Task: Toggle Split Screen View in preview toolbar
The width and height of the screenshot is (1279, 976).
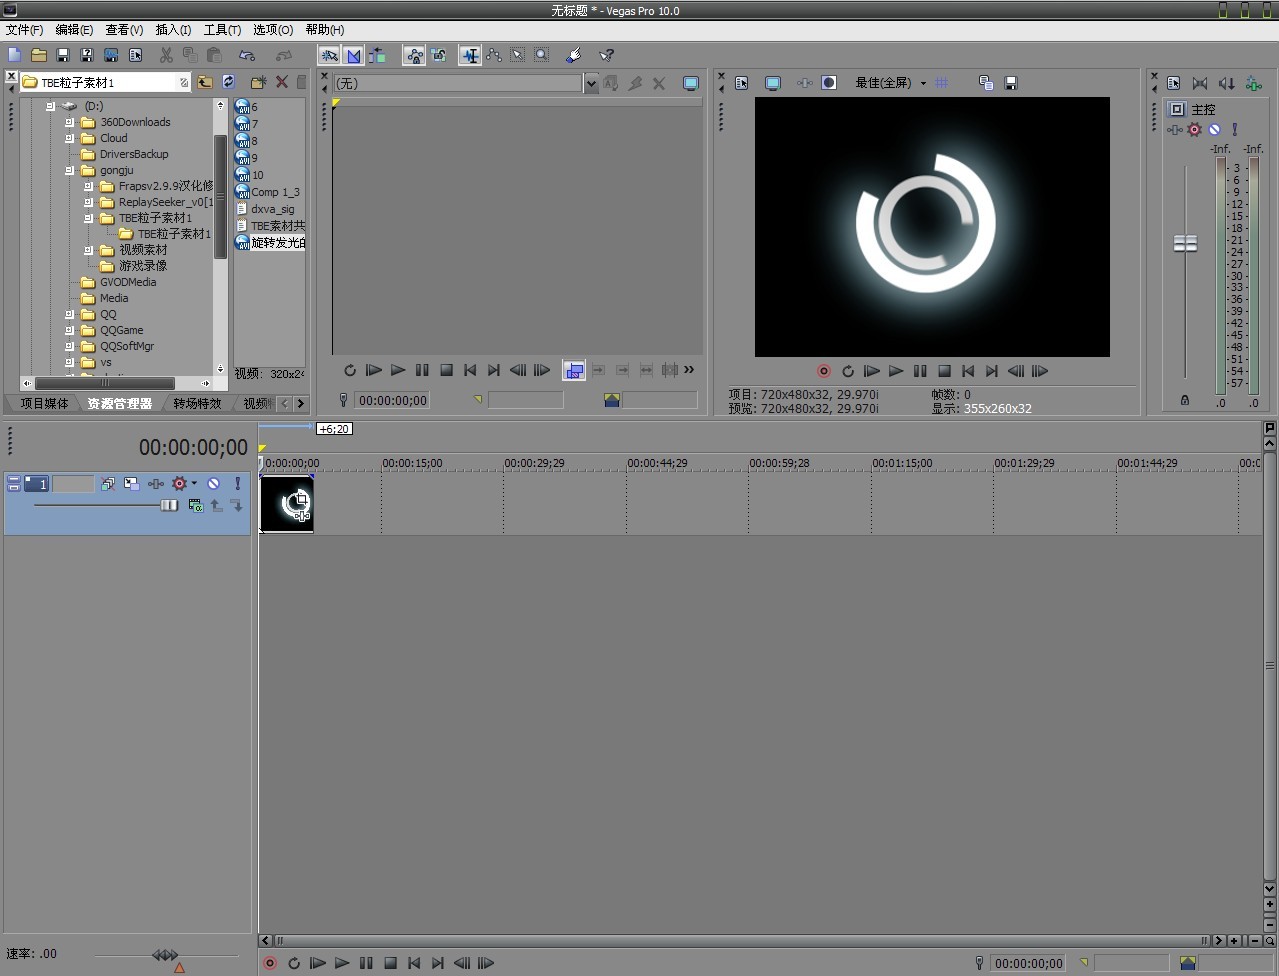Action: [x=829, y=83]
